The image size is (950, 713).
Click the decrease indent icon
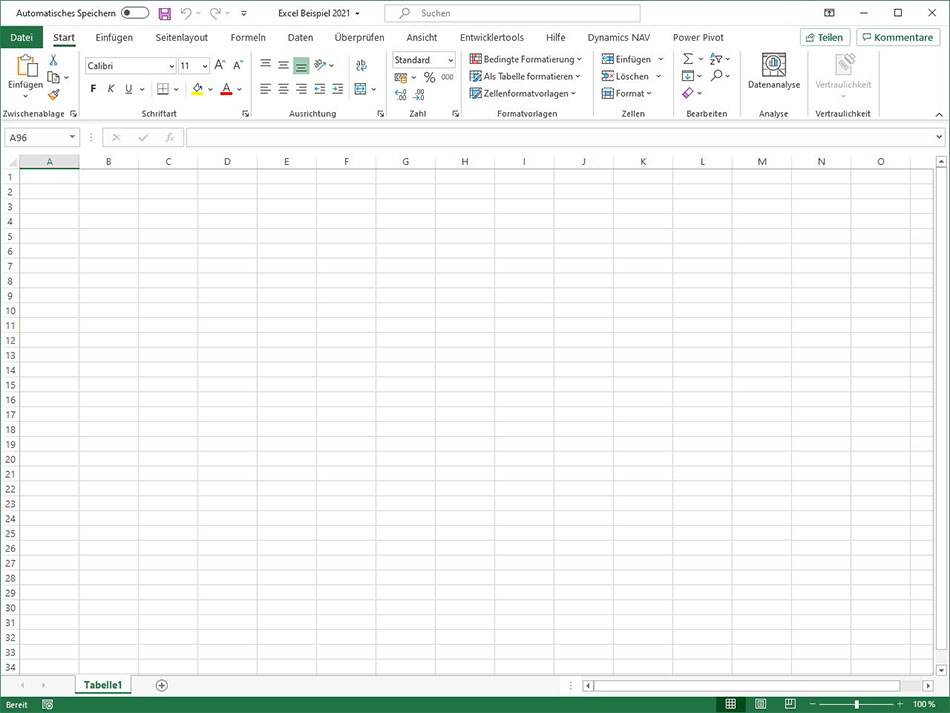(319, 89)
